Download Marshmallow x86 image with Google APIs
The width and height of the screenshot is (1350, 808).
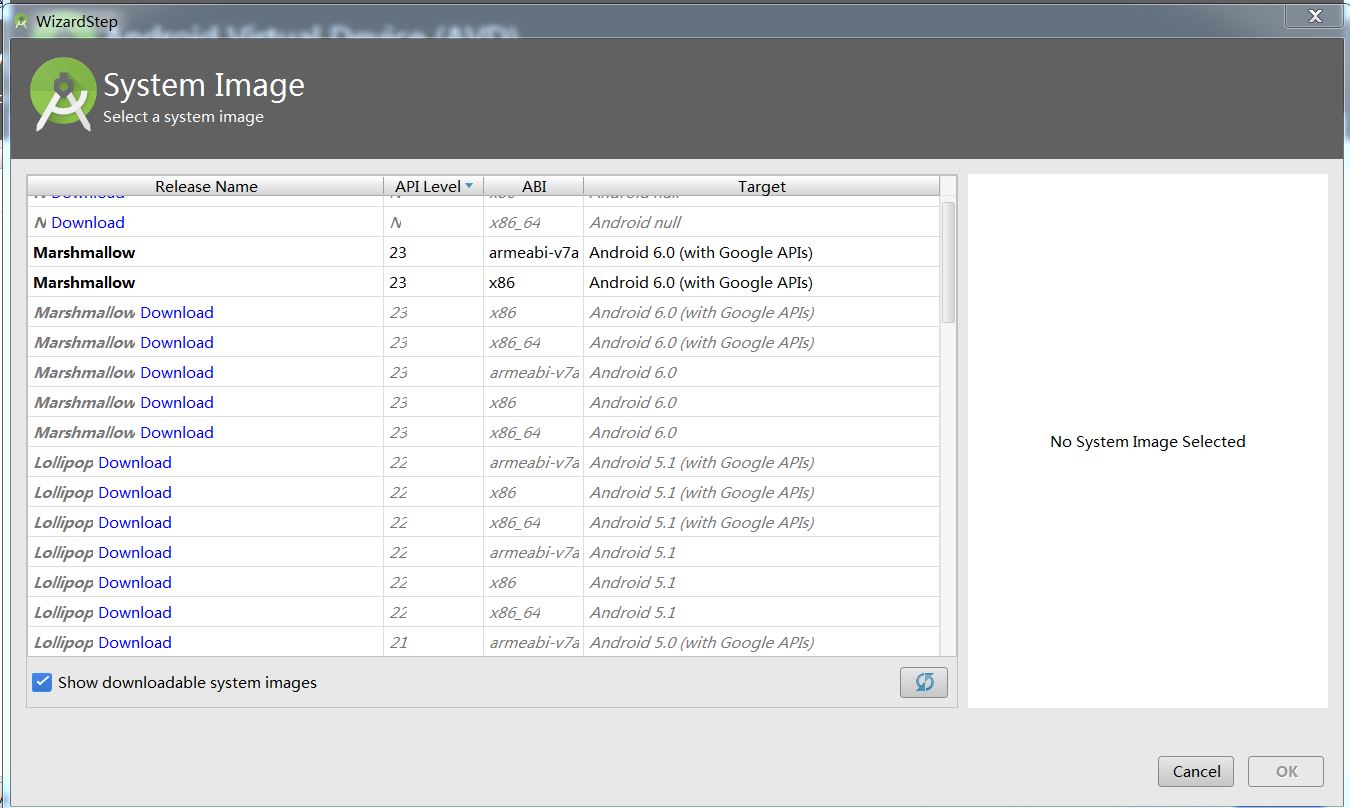click(177, 312)
